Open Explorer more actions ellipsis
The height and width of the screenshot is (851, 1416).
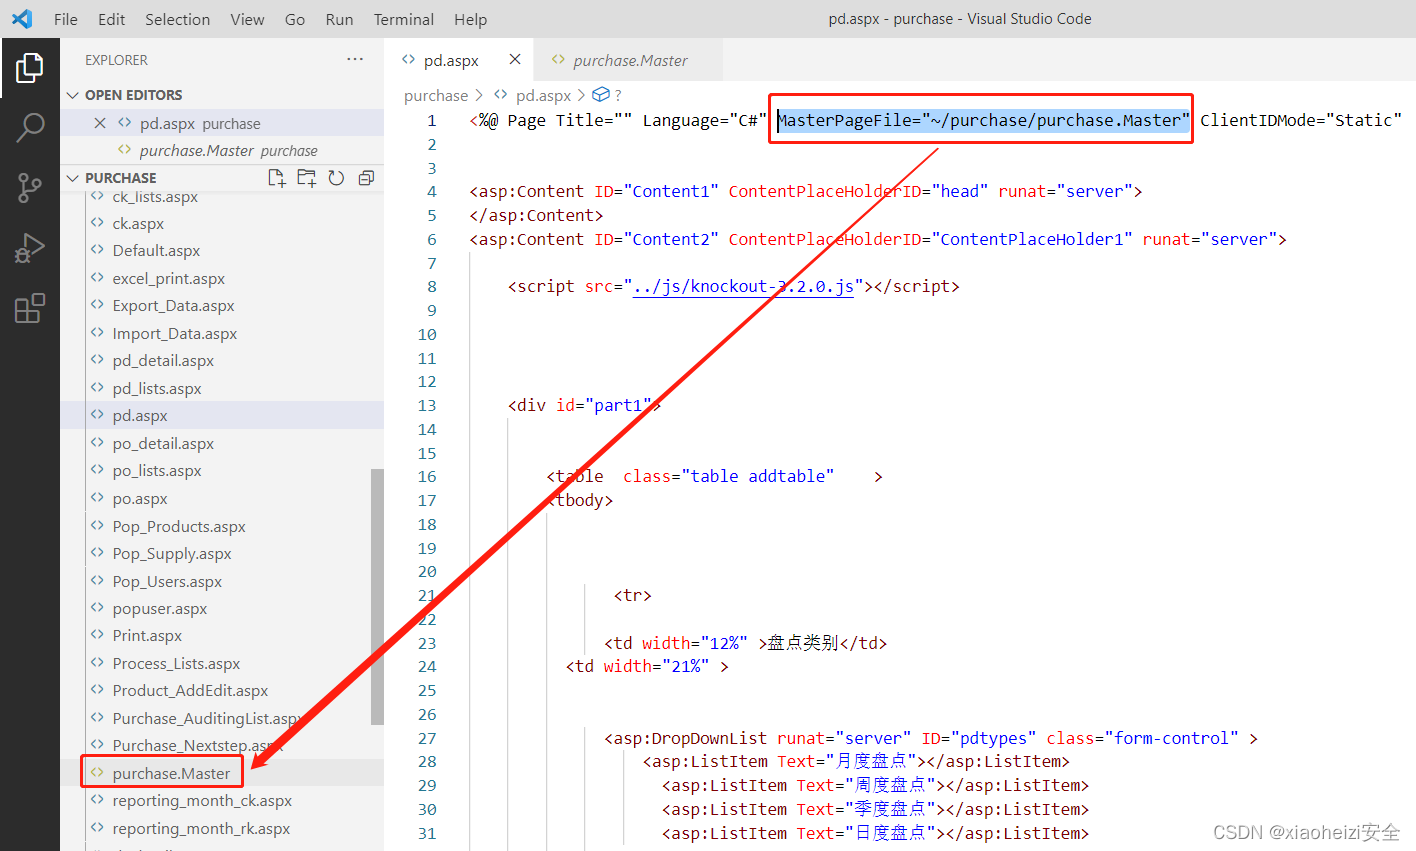355,60
